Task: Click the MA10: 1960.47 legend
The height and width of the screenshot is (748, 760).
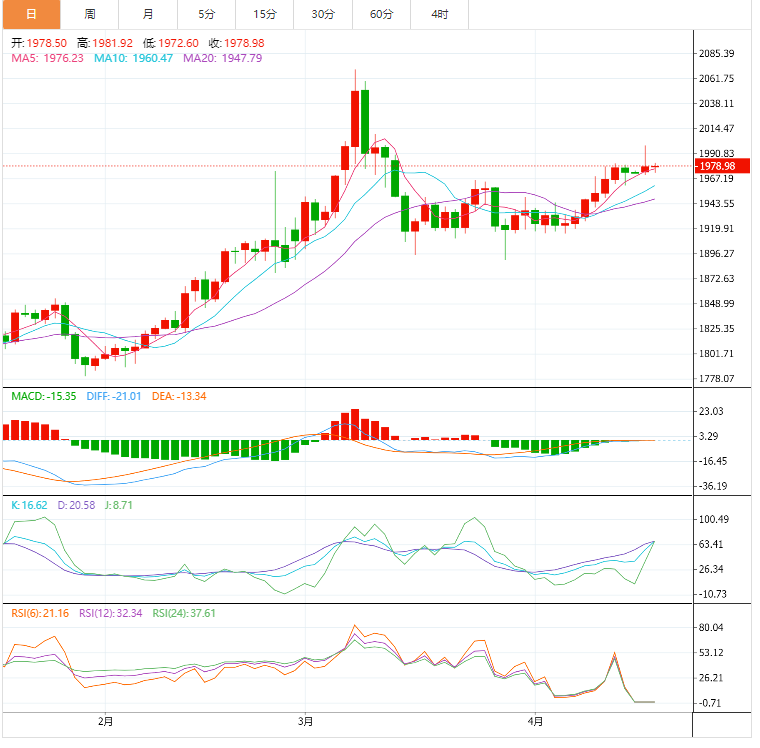Action: click(x=133, y=58)
